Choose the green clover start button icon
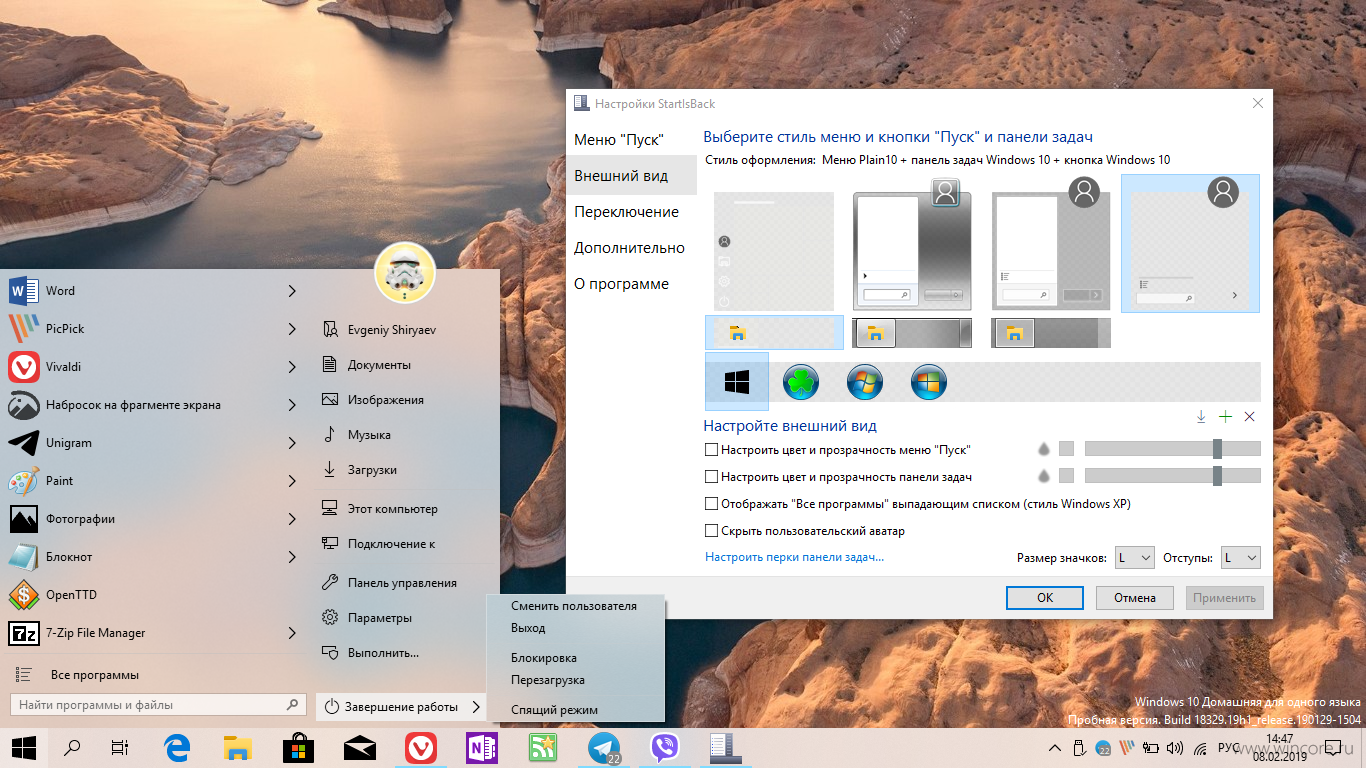This screenshot has width=1366, height=768. pos(801,382)
